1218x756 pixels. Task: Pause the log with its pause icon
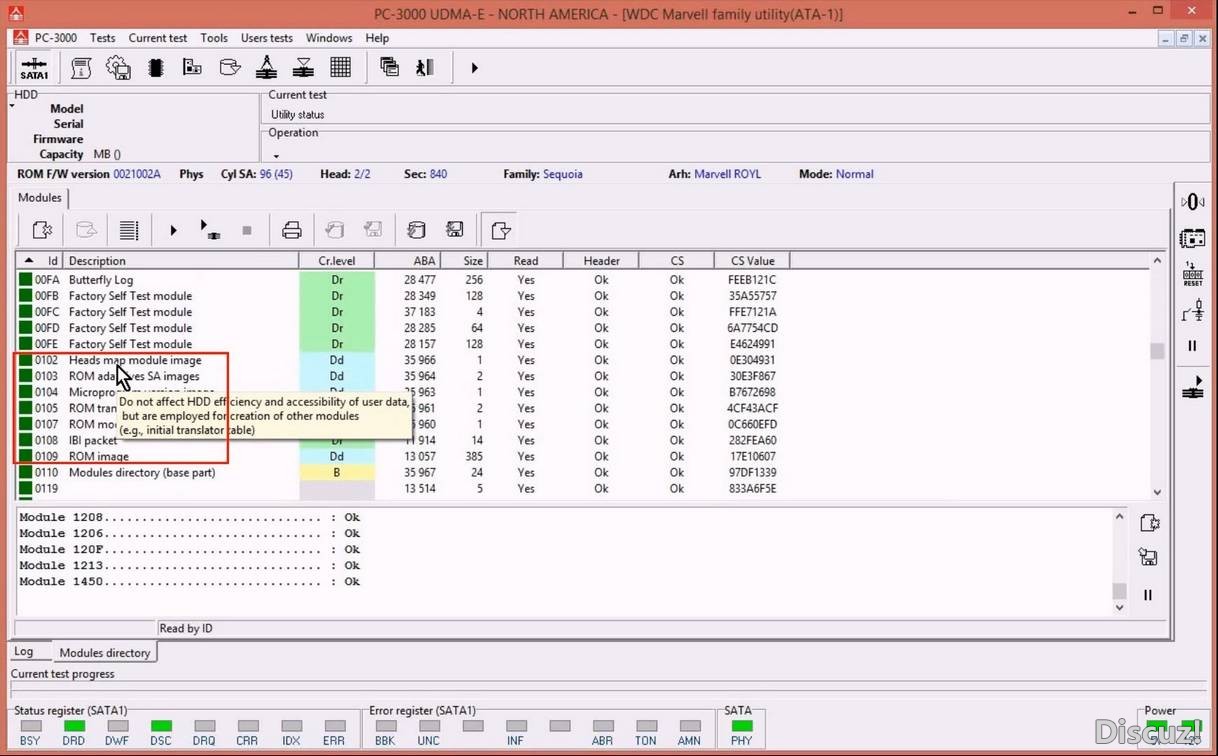1148,595
